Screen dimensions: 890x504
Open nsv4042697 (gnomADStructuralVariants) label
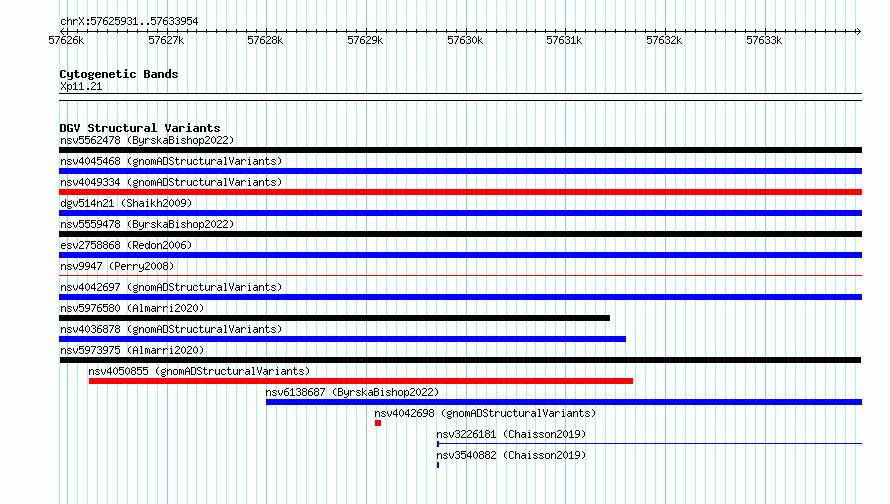click(x=171, y=287)
